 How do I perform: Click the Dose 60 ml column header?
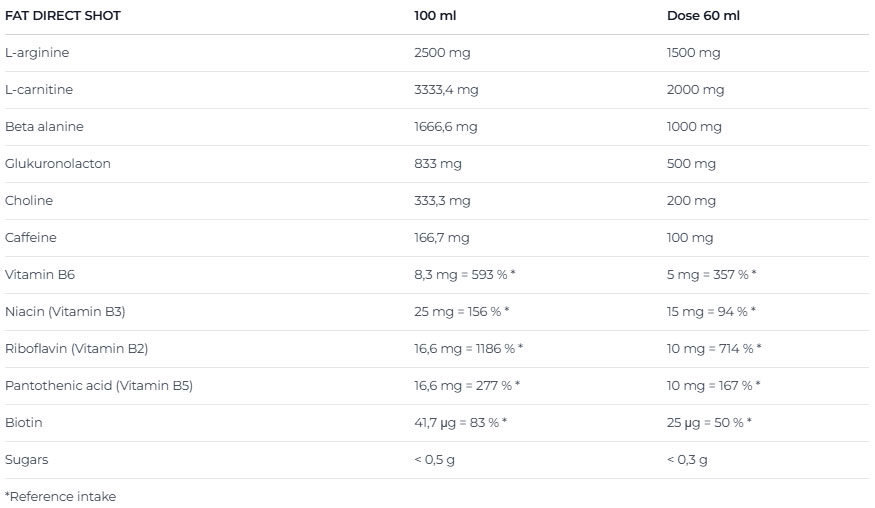tap(703, 16)
